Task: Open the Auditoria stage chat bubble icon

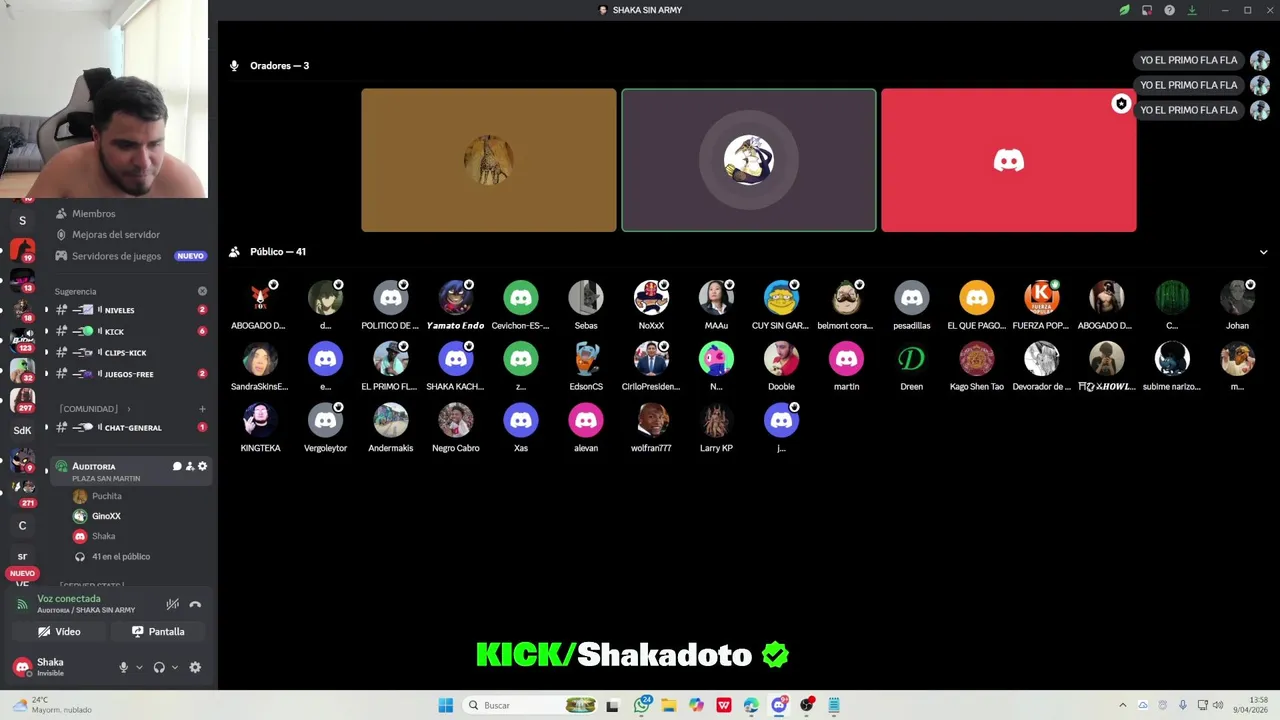Action: coord(177,466)
